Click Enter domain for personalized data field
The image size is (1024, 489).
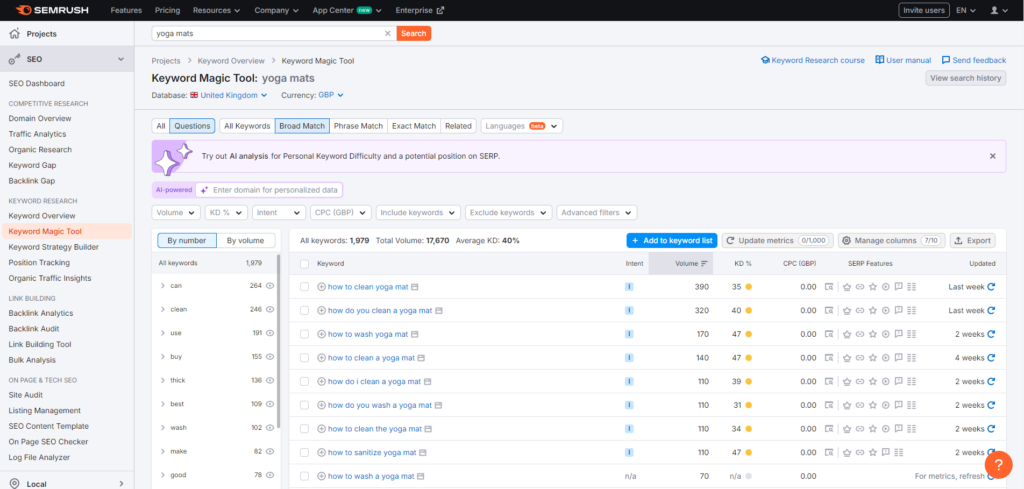[269, 190]
